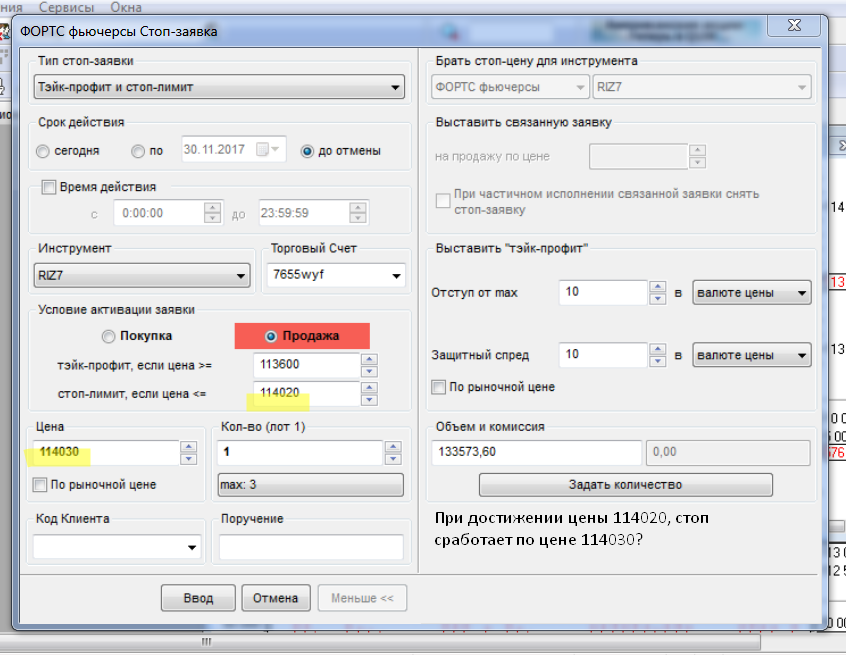846x655 pixels.
Task: Select the "Покупка" radio button
Action: 108,337
